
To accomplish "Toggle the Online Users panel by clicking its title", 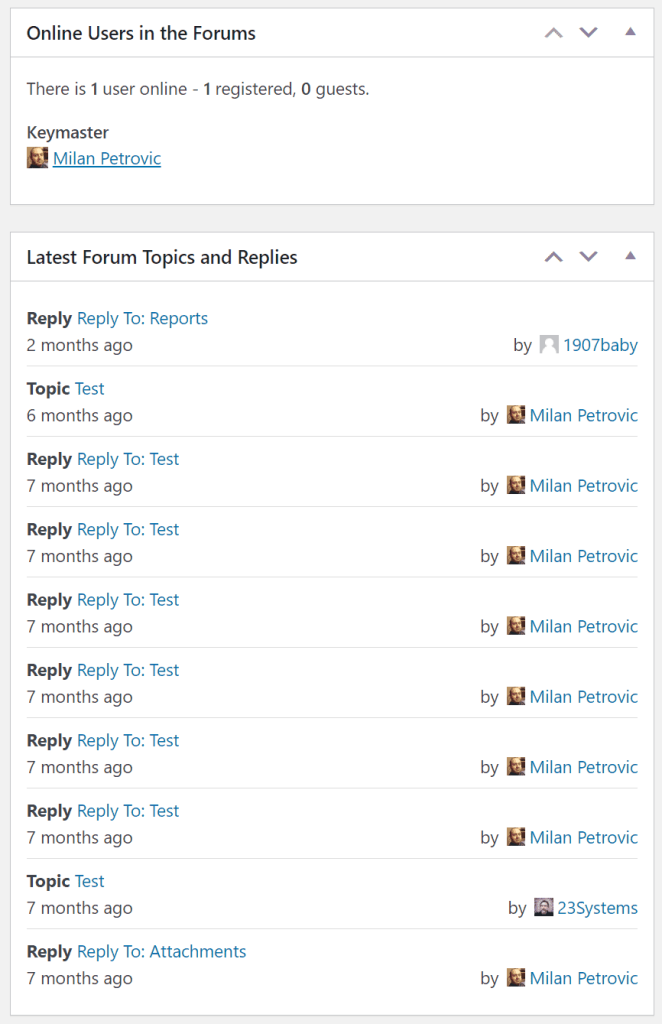I will point(140,33).
